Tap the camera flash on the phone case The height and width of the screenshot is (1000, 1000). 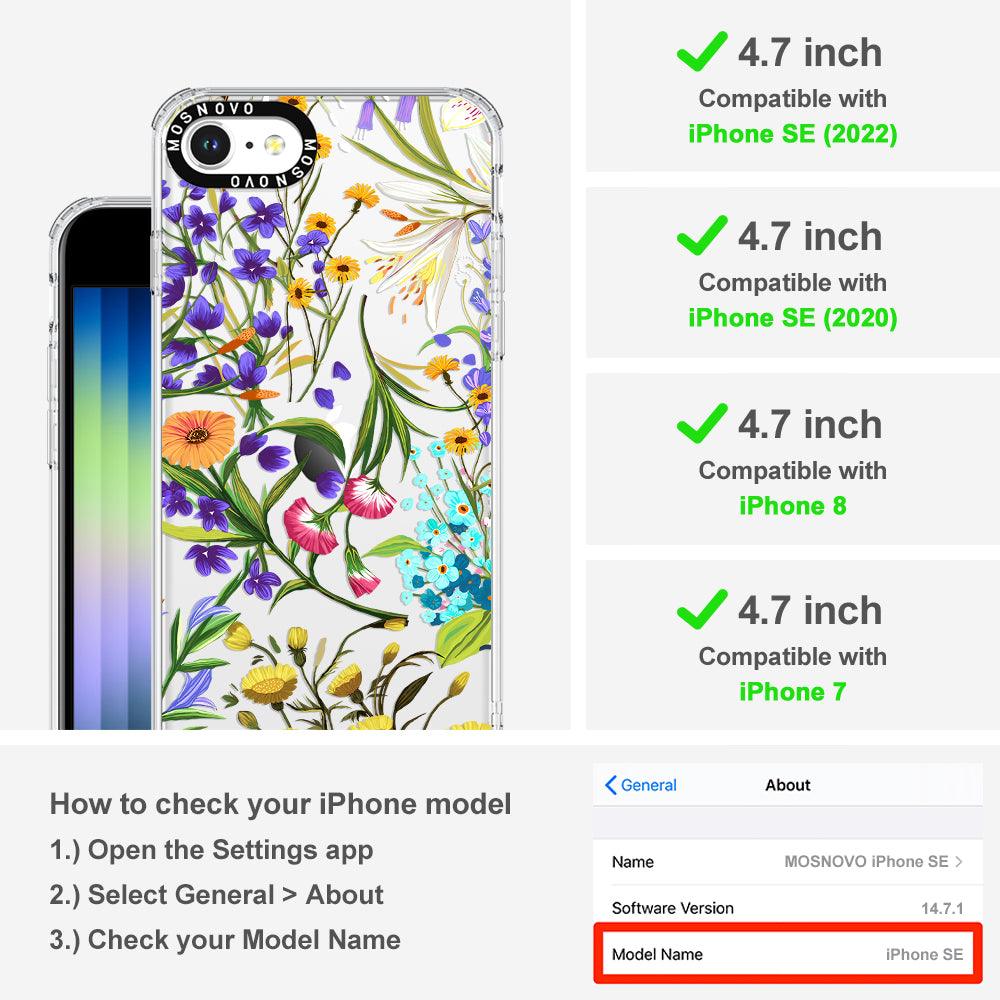[x=275, y=145]
